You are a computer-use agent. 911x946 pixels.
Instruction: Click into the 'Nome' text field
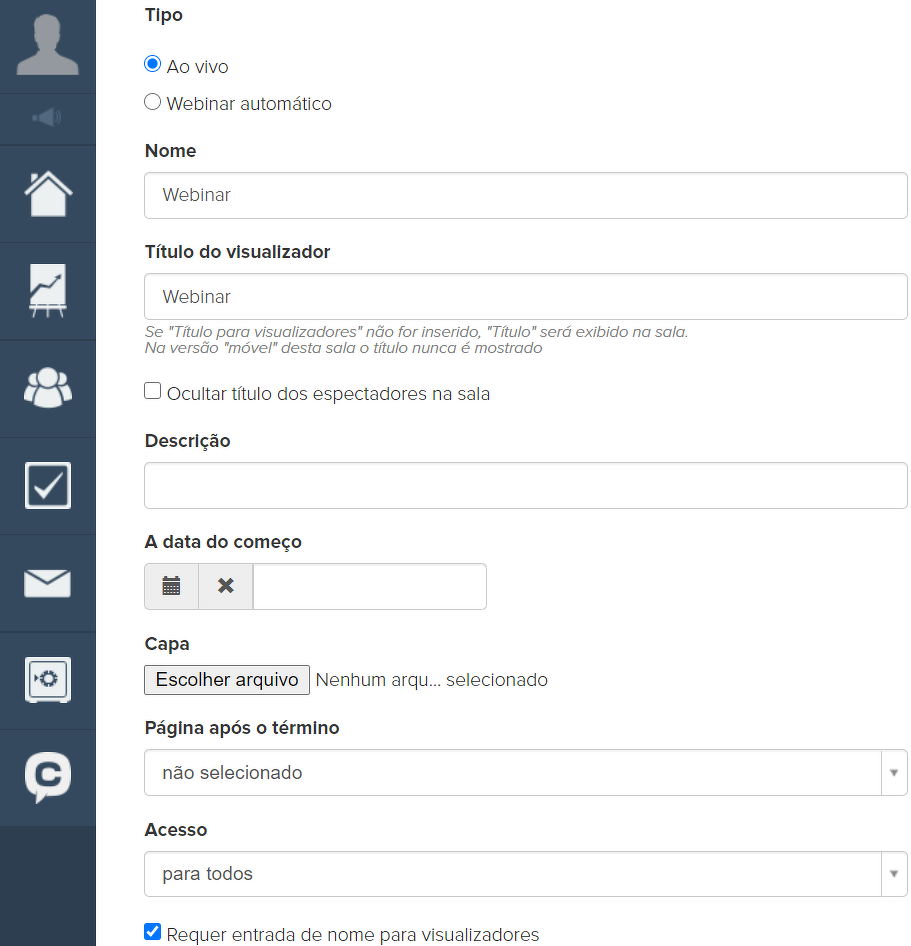pyautogui.click(x=525, y=195)
